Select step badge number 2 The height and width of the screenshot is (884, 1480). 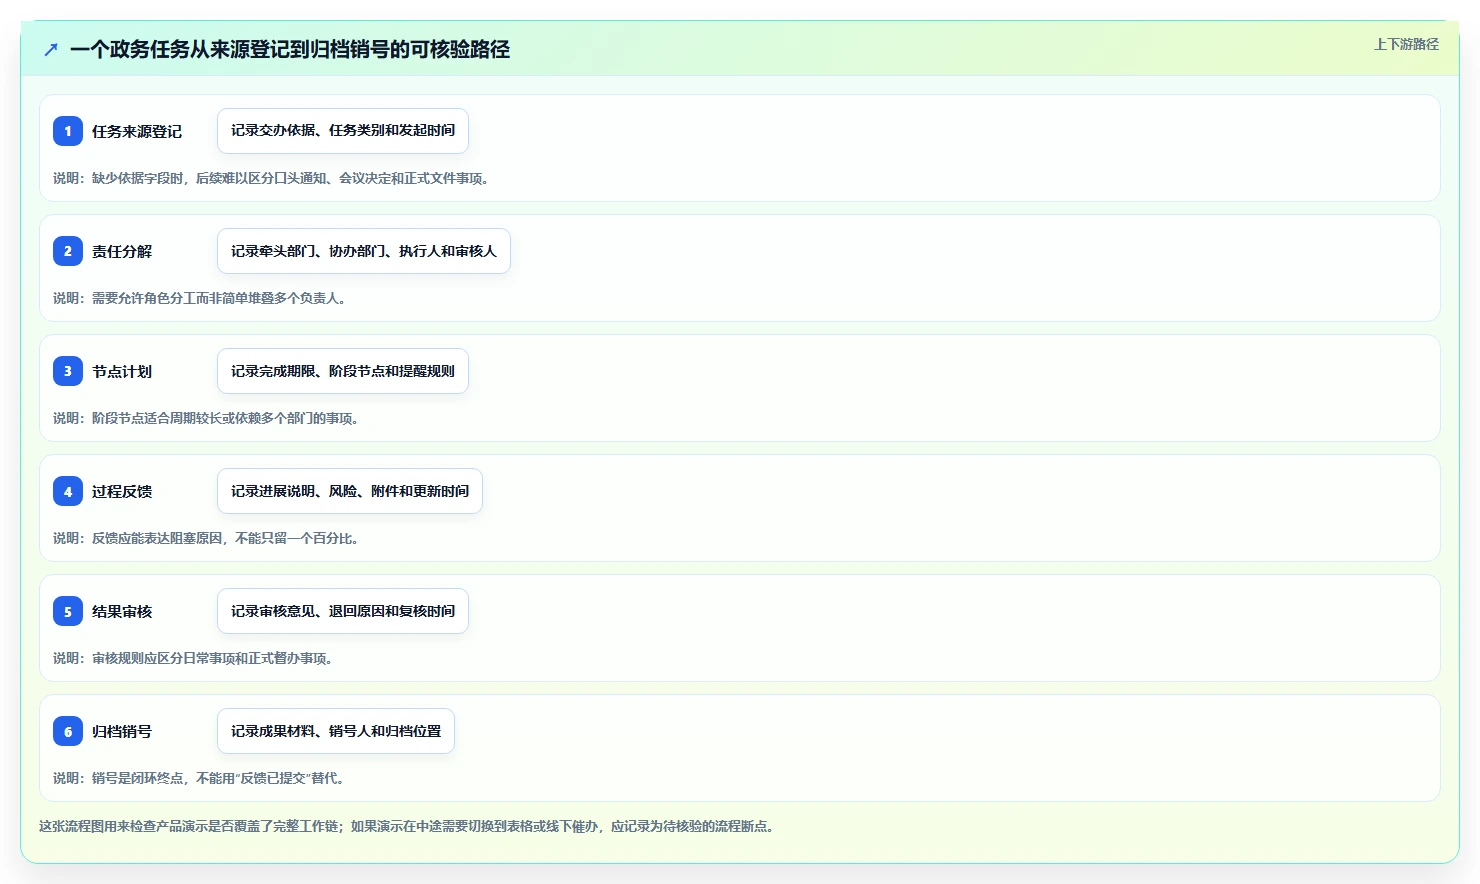(x=68, y=251)
